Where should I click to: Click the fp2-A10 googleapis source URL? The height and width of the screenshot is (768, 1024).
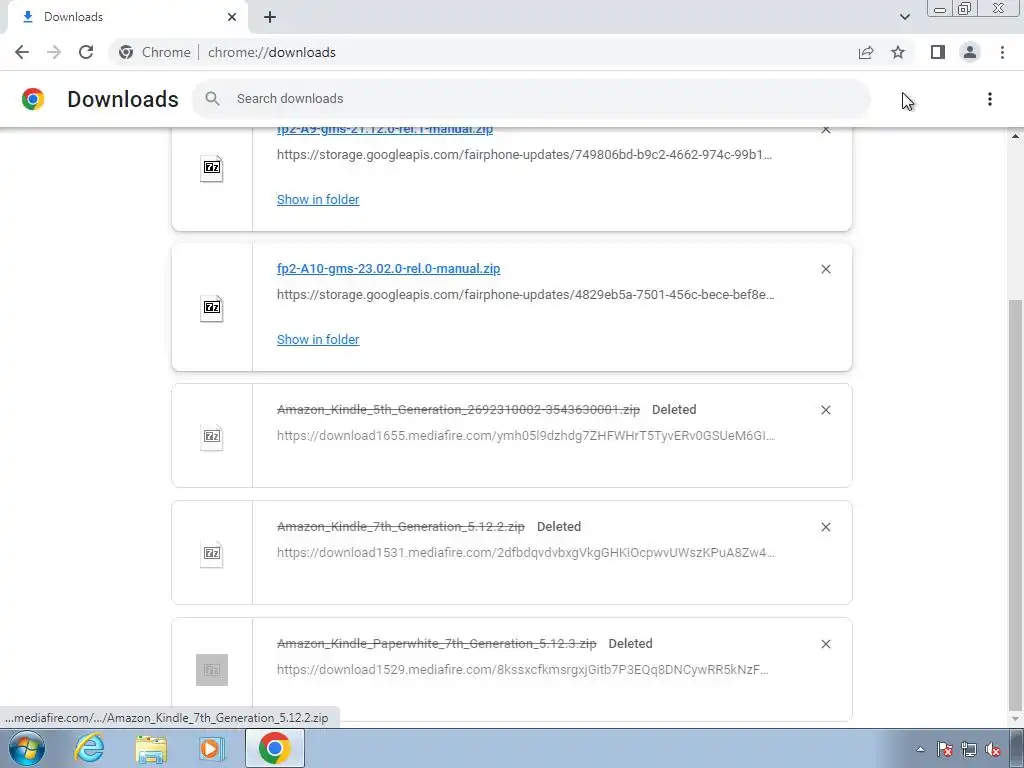point(526,295)
